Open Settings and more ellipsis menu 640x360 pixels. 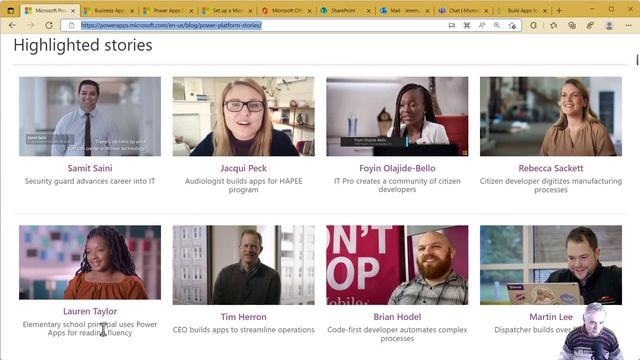click(x=628, y=25)
